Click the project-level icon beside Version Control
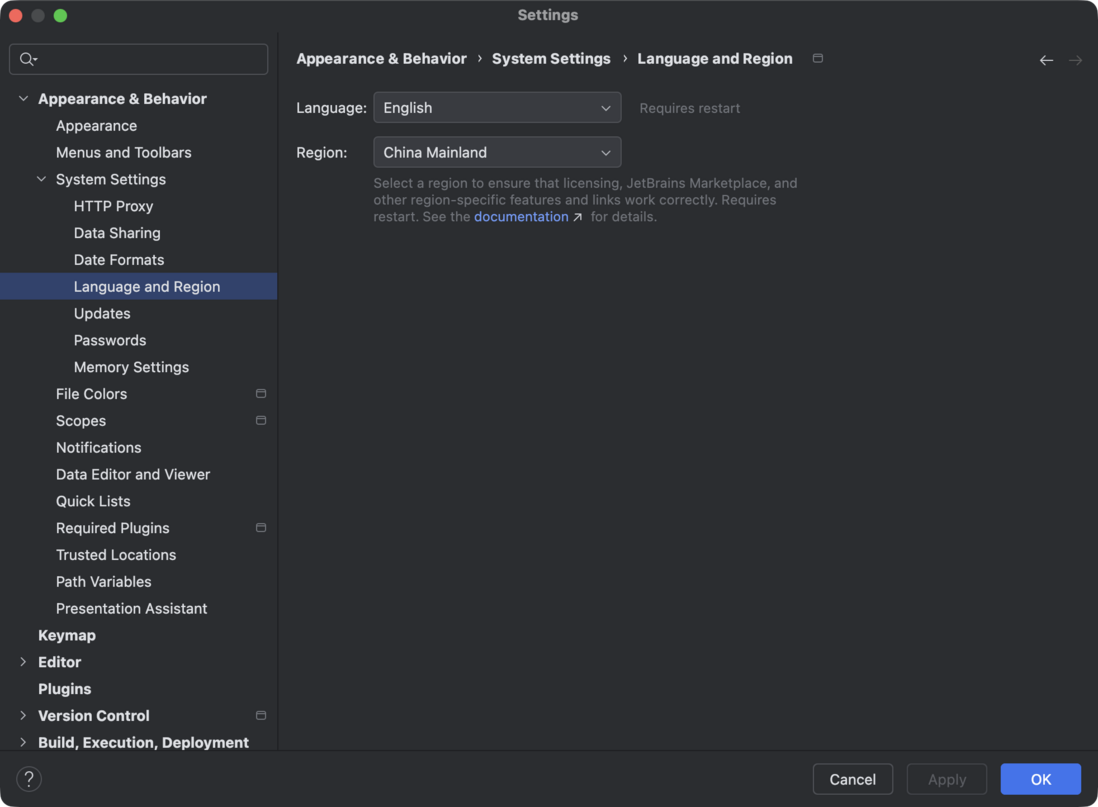The image size is (1098, 807). pos(261,716)
